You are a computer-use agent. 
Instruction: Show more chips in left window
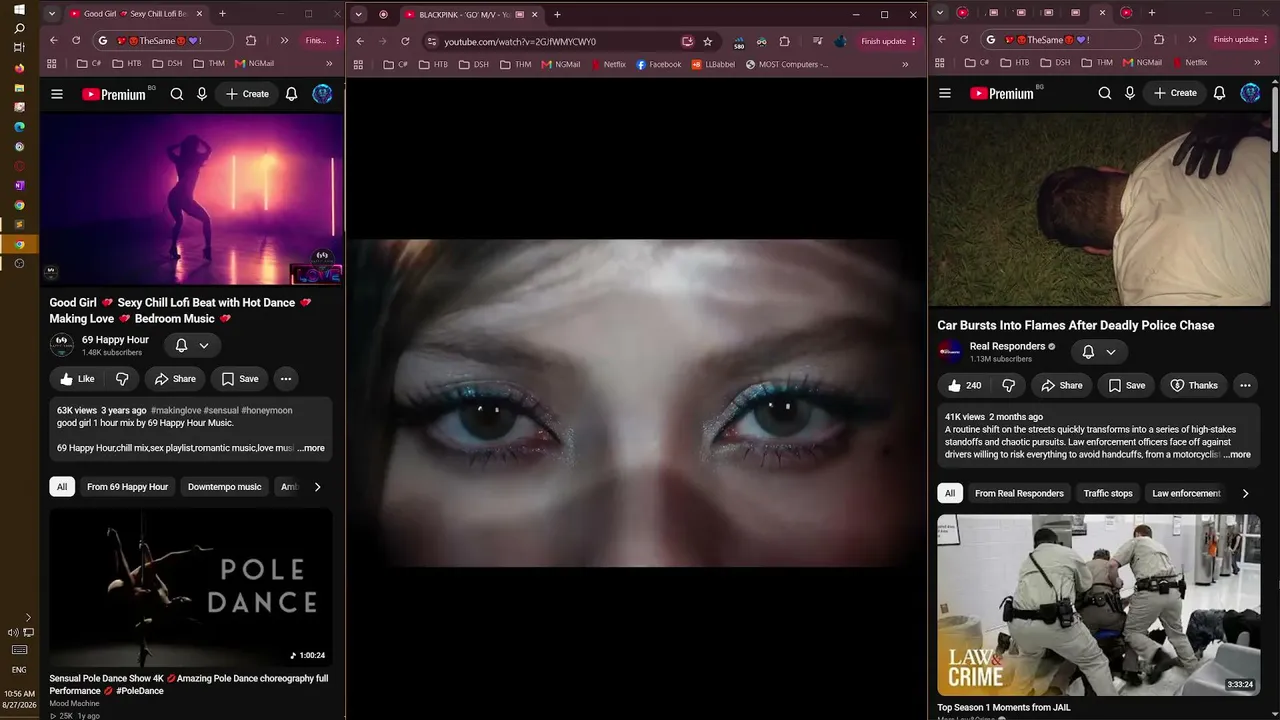(x=317, y=487)
